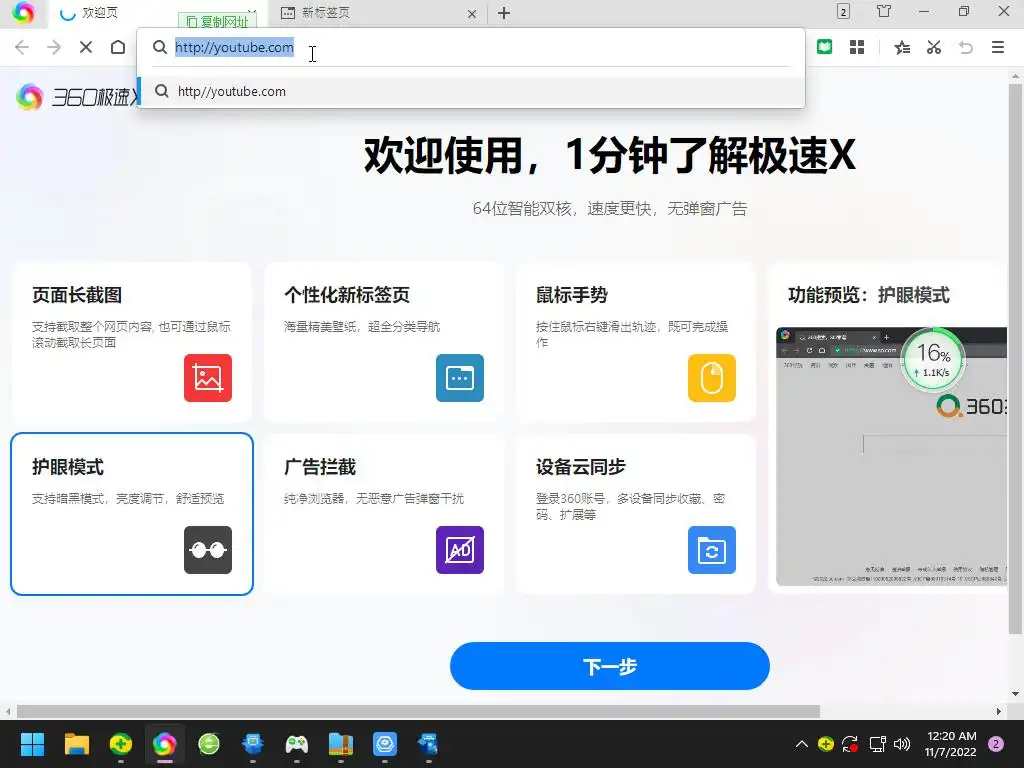
Task: Open File Explorer from taskbar
Action: (x=76, y=744)
